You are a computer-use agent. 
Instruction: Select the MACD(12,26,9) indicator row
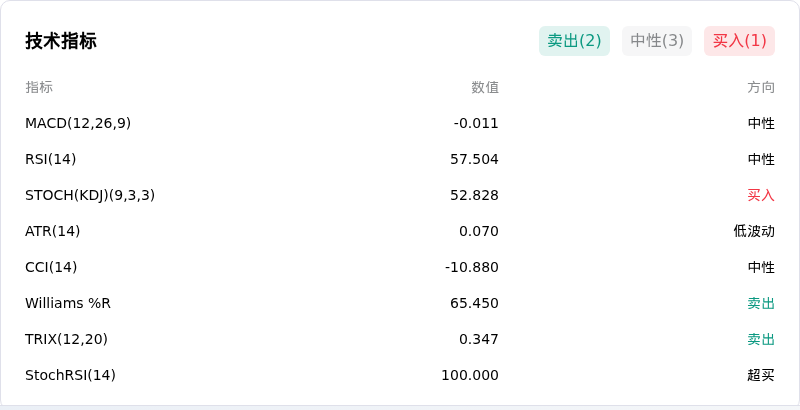pyautogui.click(x=400, y=123)
